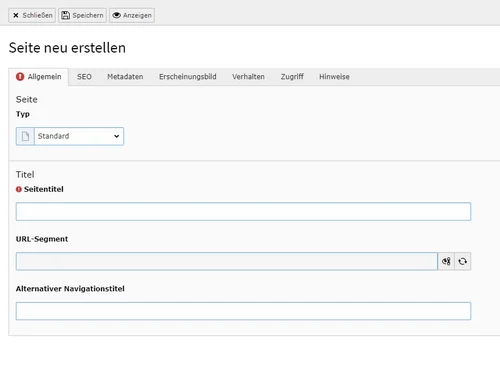This screenshot has width=500, height=375.
Task: Click the URL-Segment label
Action: point(42,239)
